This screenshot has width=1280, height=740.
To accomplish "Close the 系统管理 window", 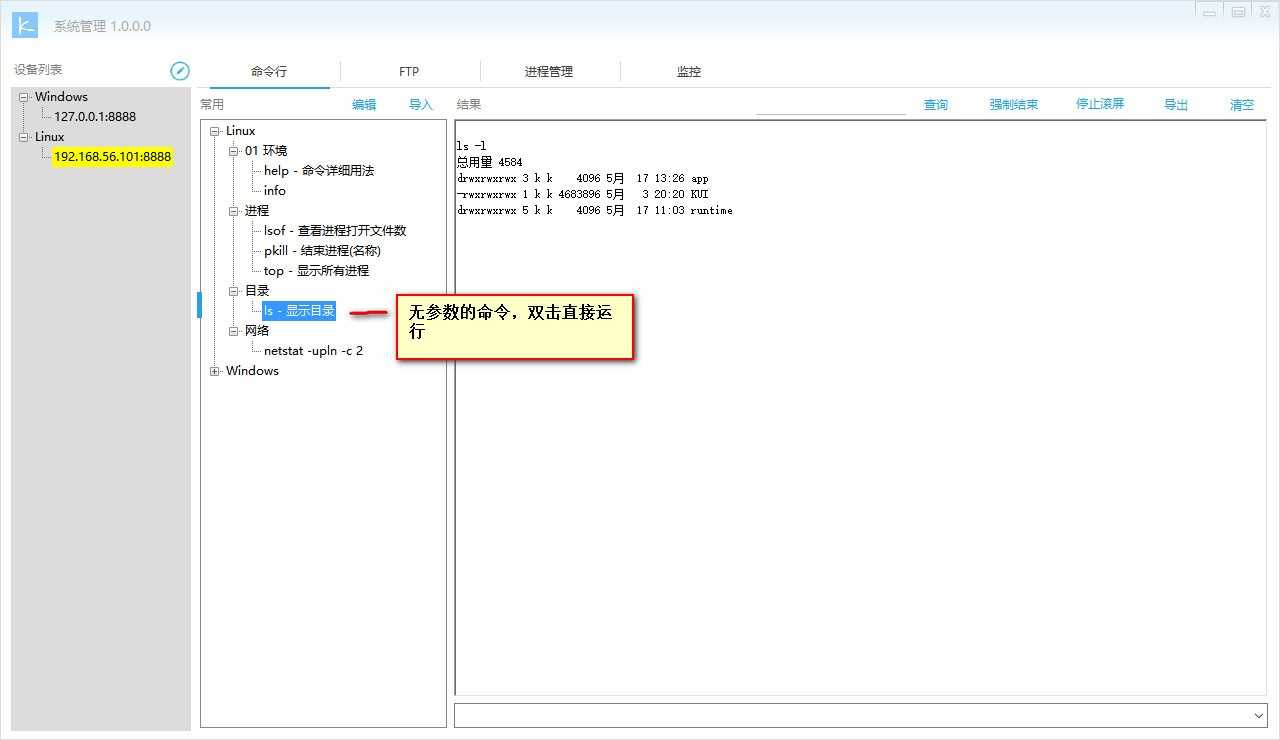I will [x=1264, y=12].
